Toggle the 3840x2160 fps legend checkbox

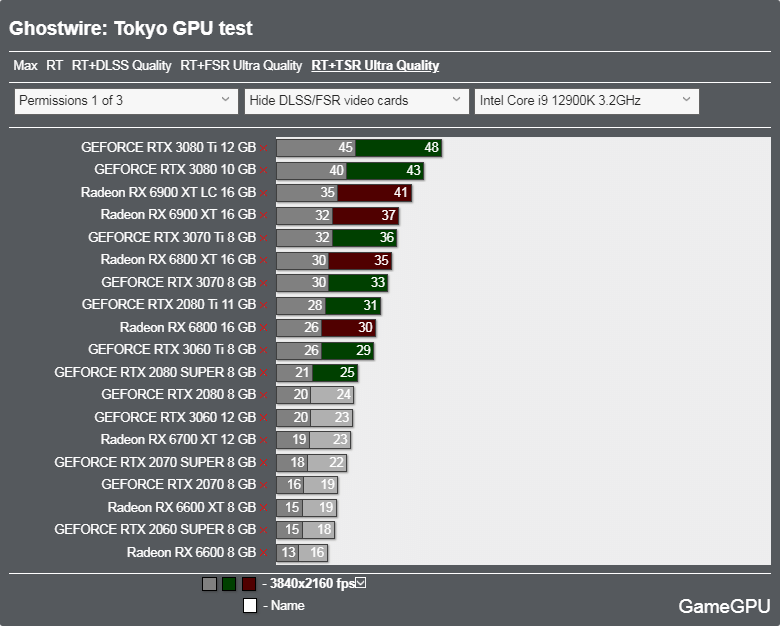(x=361, y=583)
